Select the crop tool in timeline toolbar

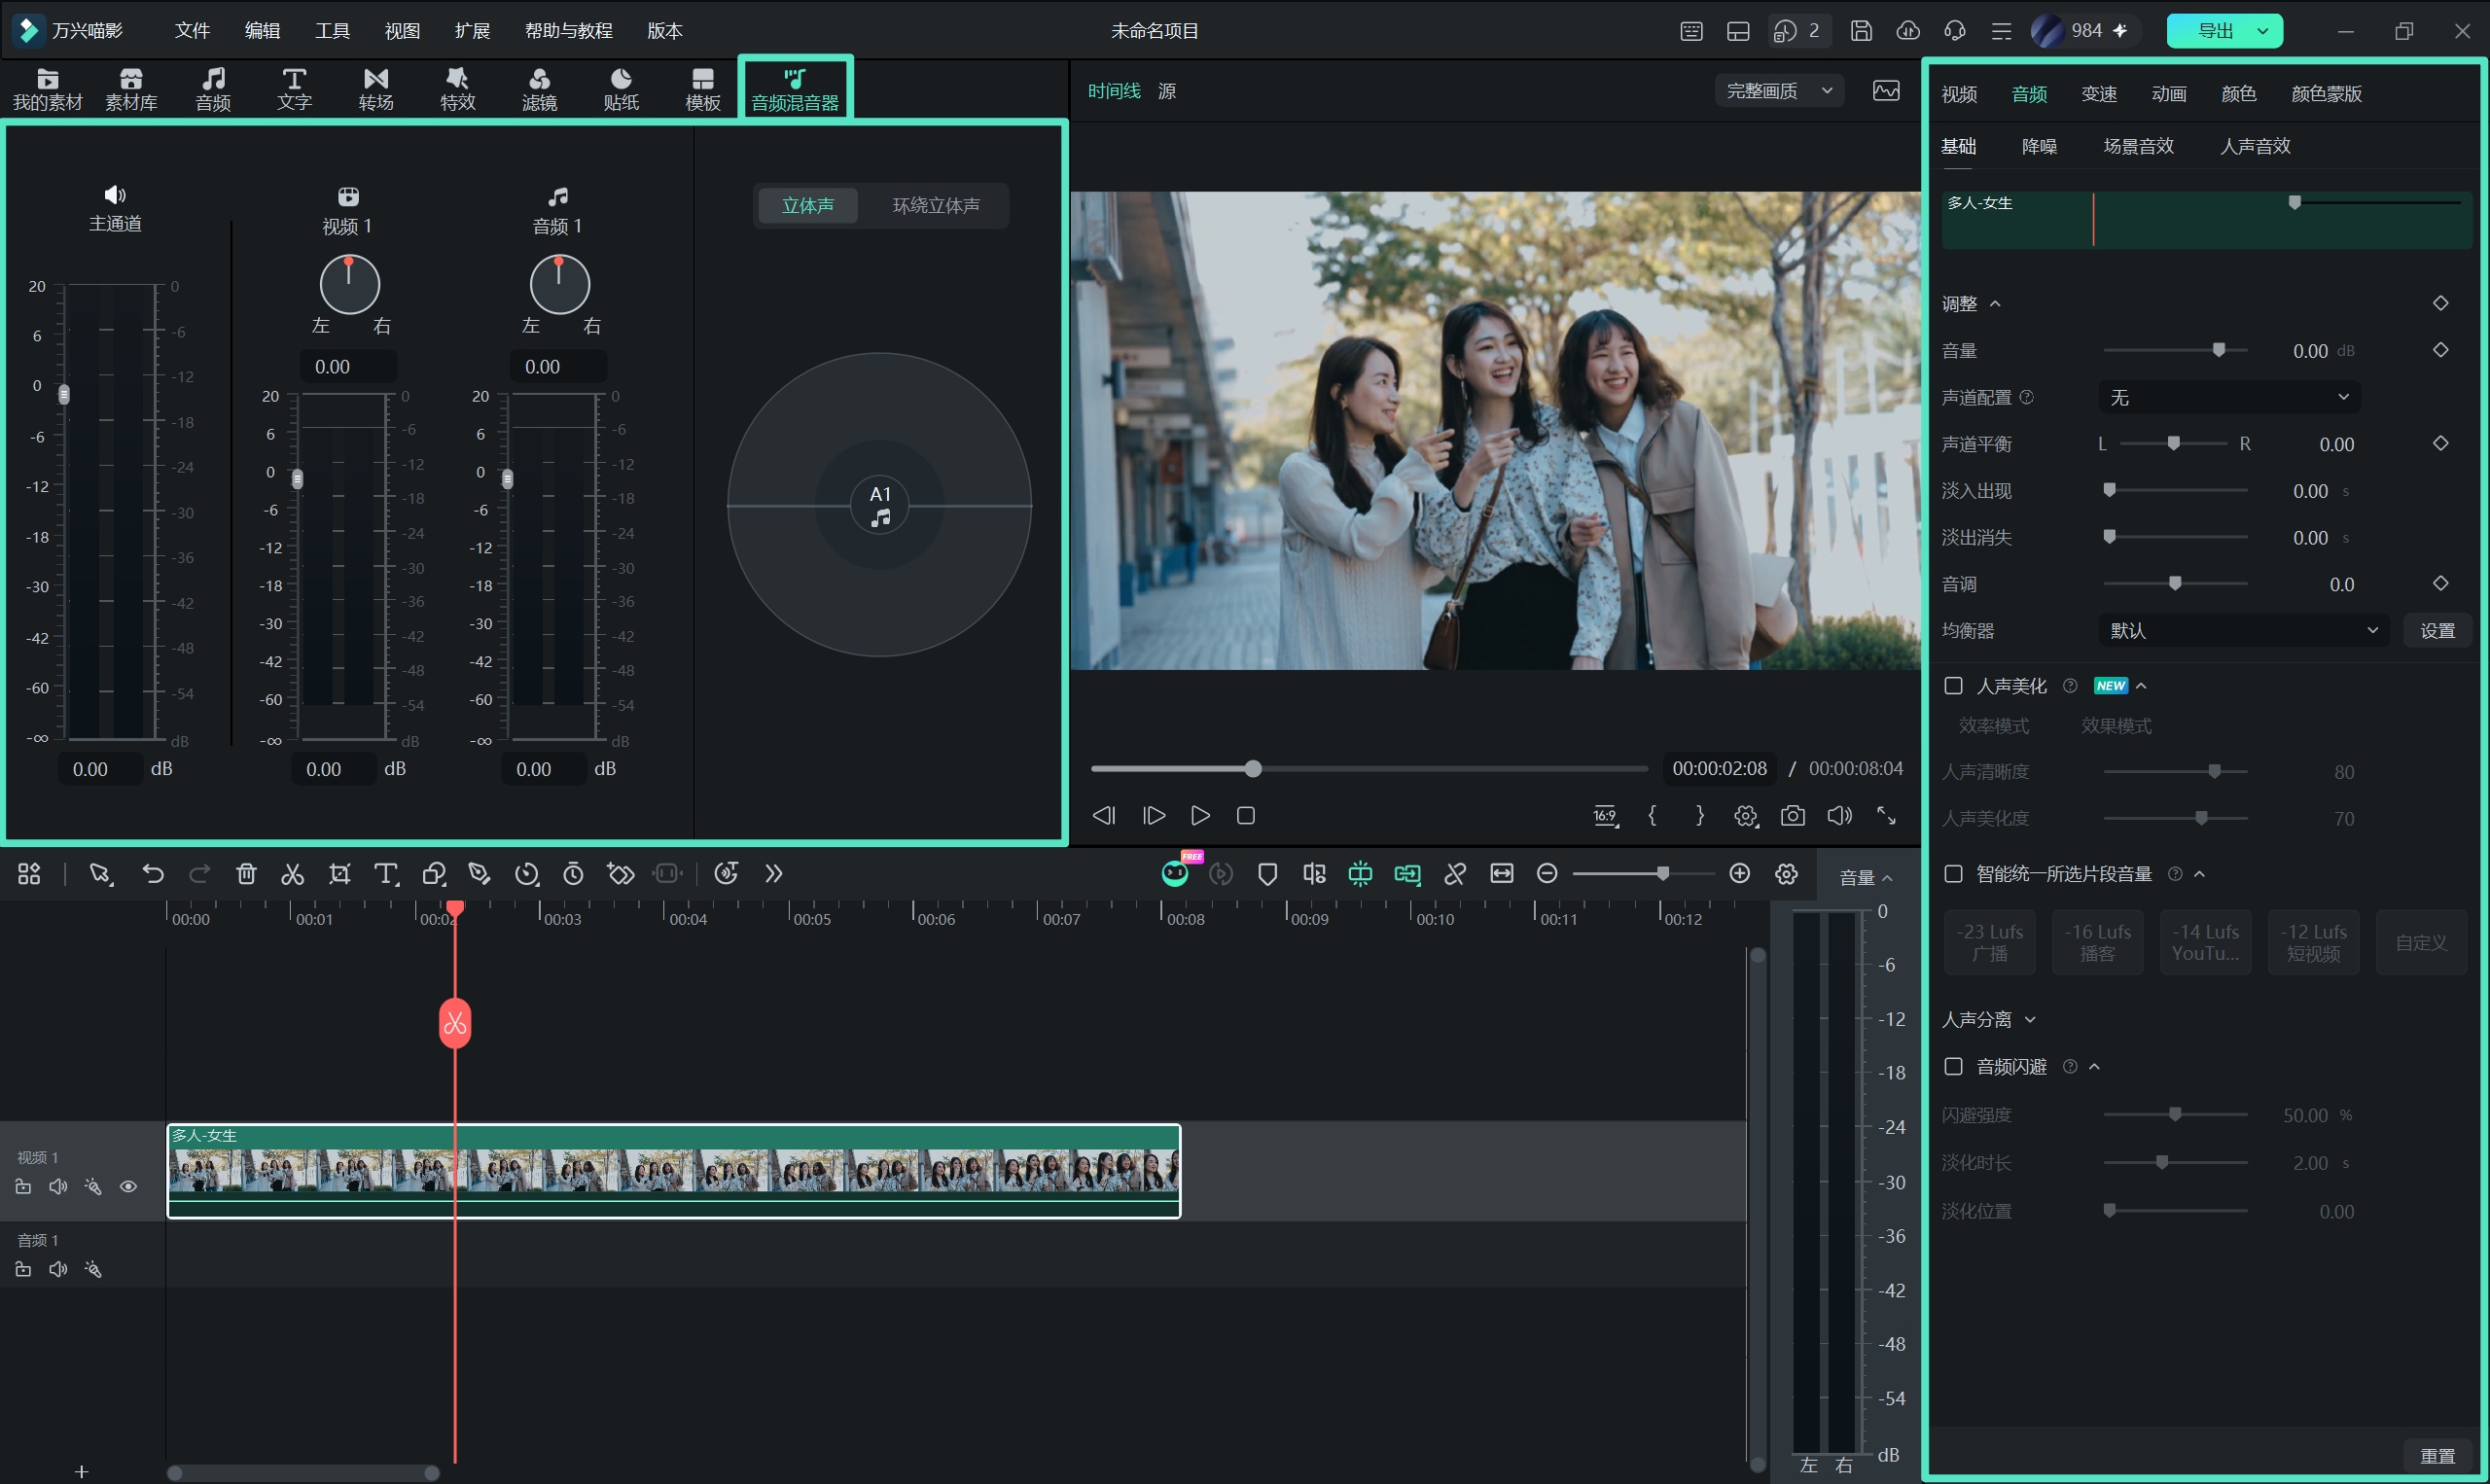coord(339,874)
